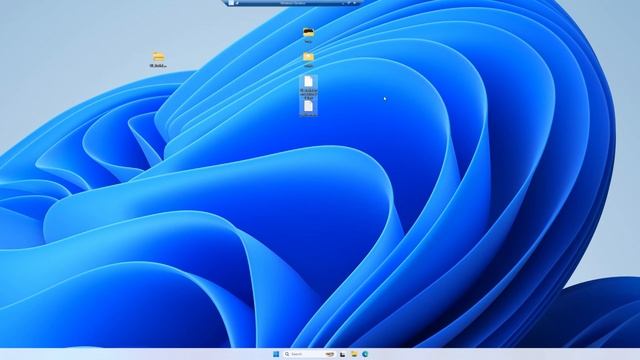Open Task View from the taskbar
This screenshot has width=640, height=360.
point(342,354)
